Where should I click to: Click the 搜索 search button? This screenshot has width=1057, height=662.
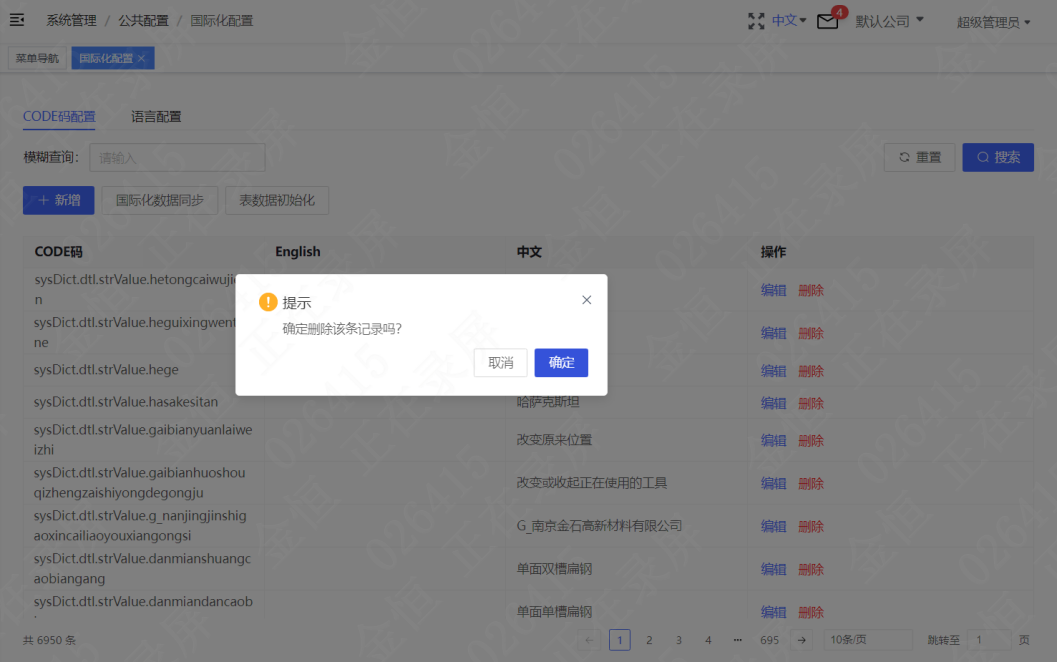(998, 157)
